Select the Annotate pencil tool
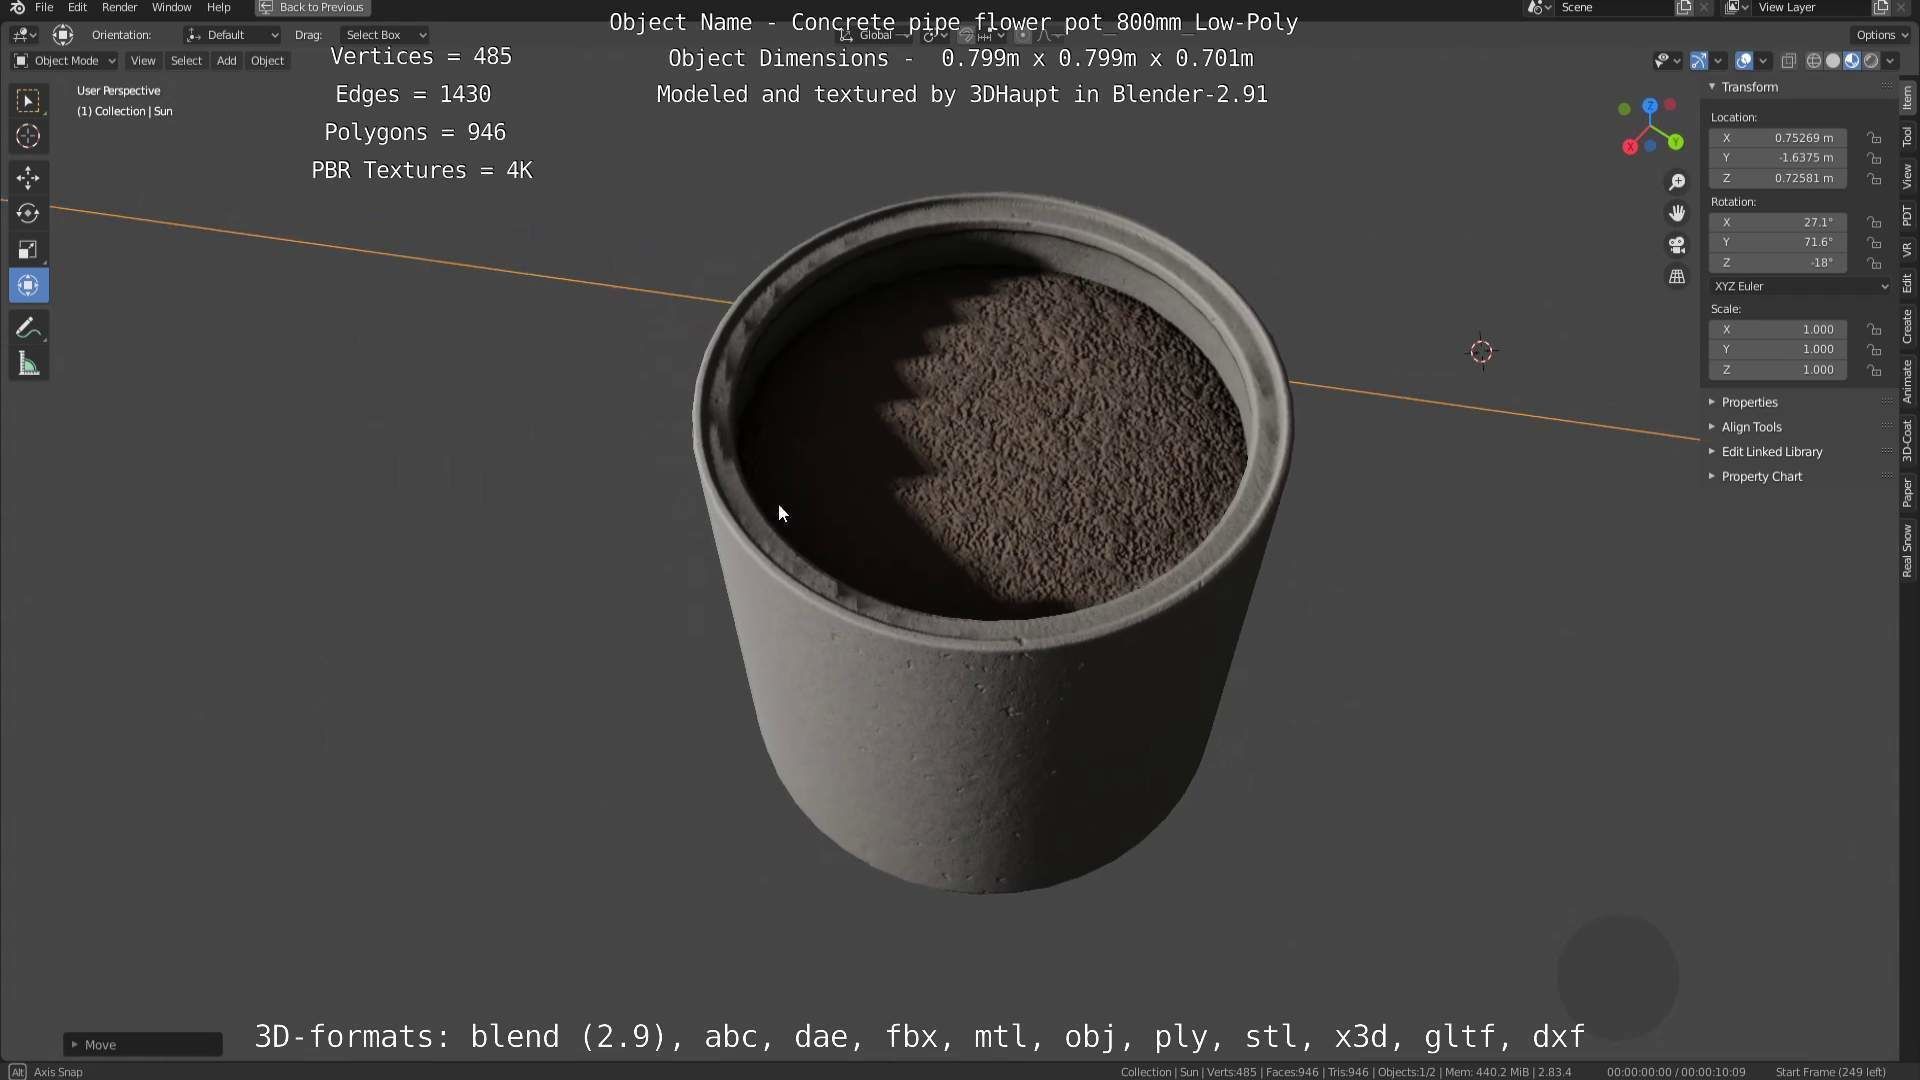Viewport: 1920px width, 1080px height. click(x=28, y=329)
